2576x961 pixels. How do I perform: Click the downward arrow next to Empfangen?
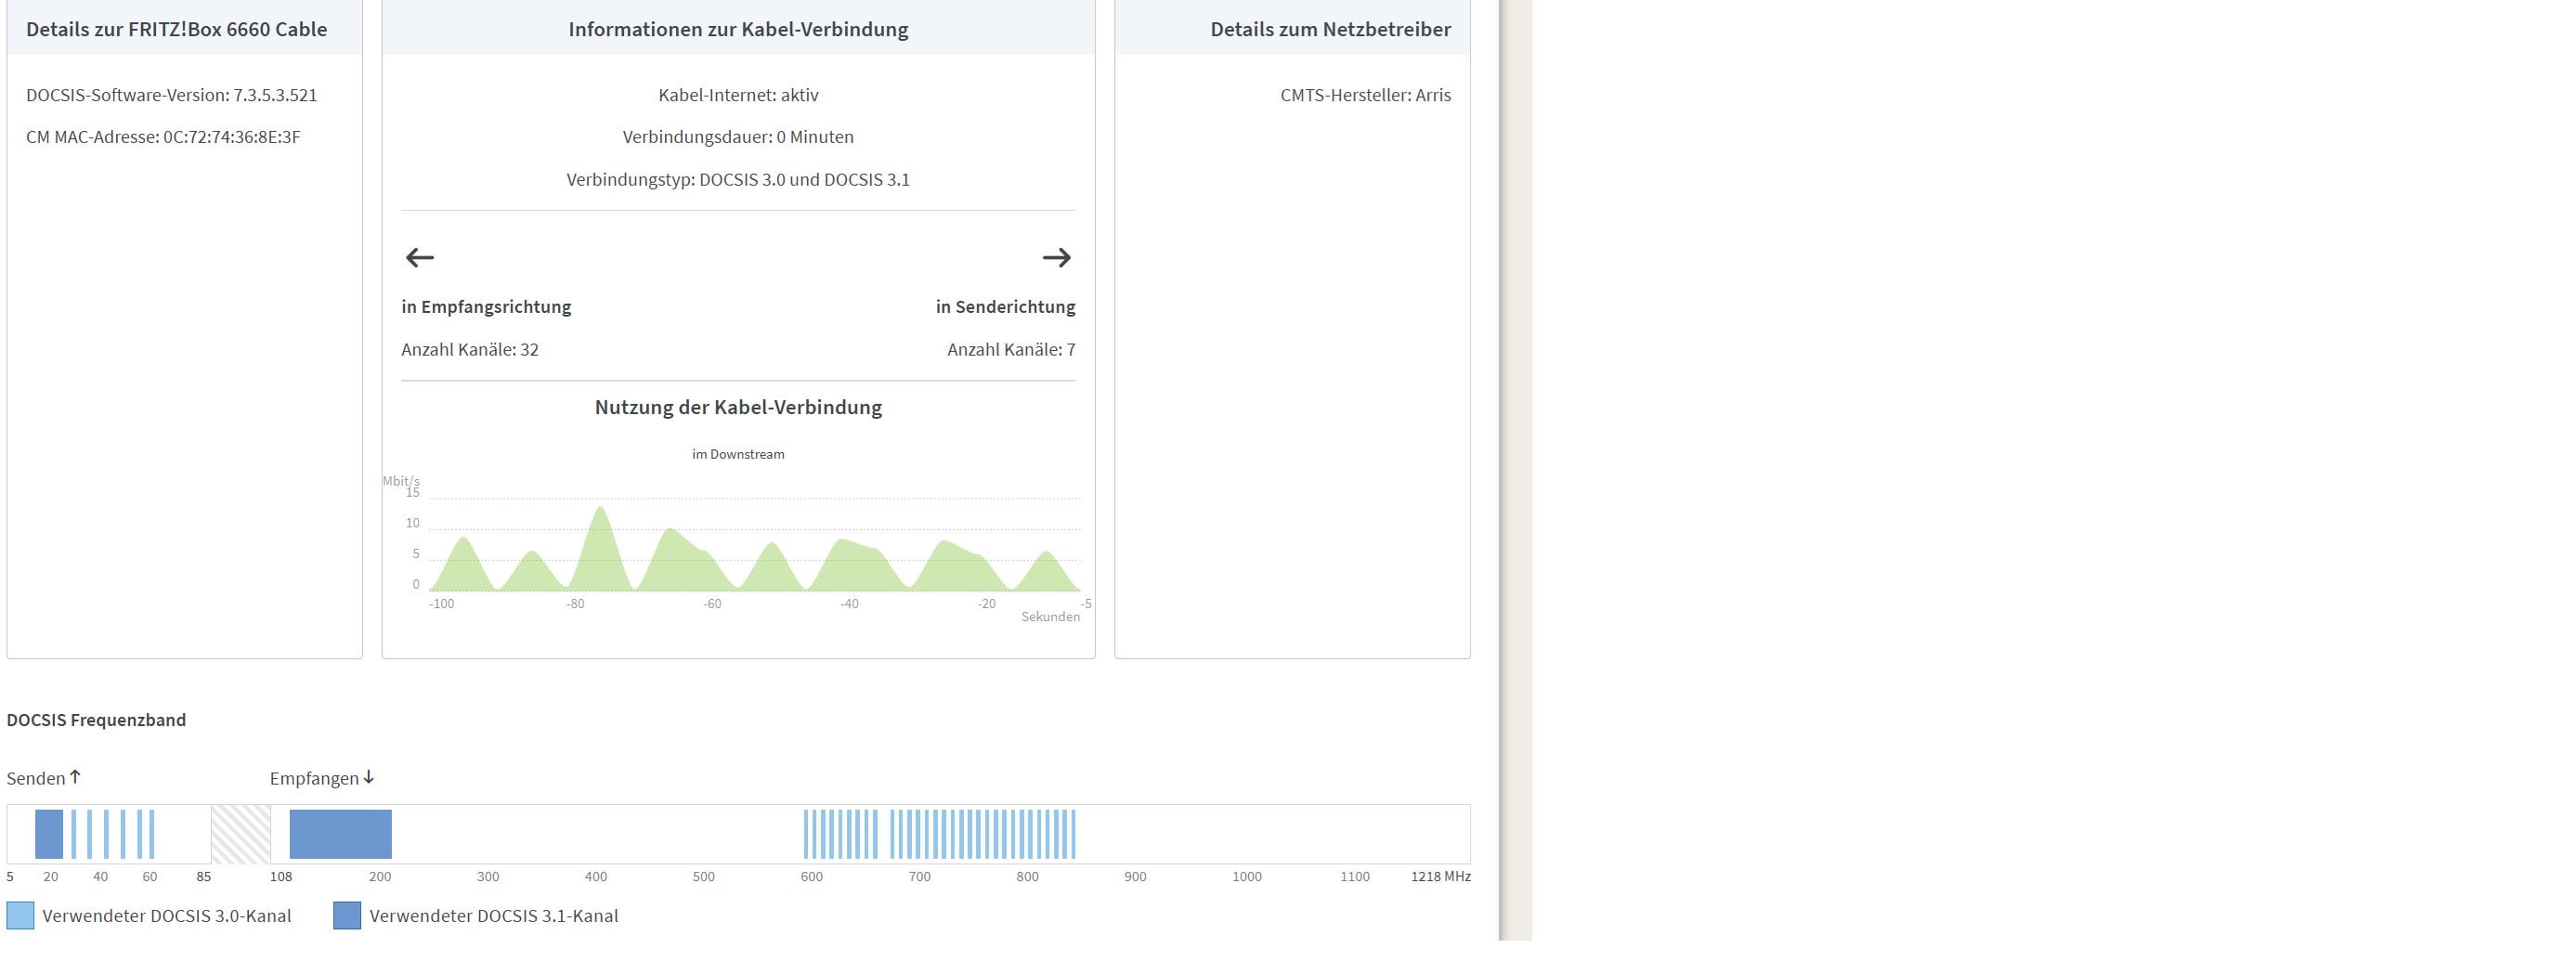pos(369,777)
